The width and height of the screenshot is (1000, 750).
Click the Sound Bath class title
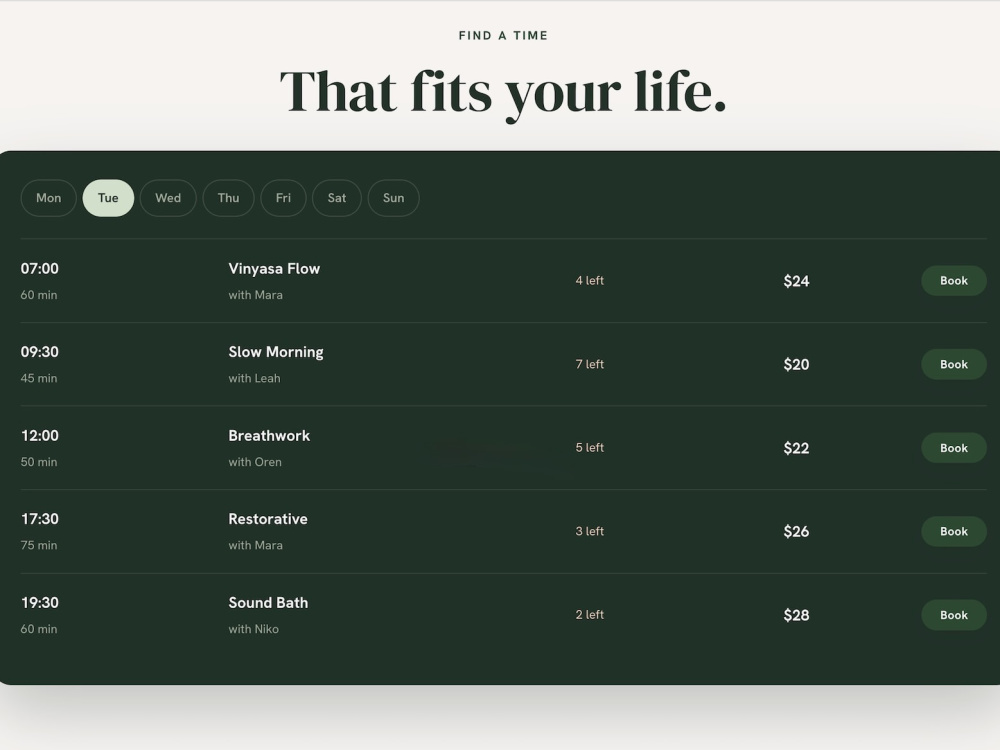tap(268, 603)
